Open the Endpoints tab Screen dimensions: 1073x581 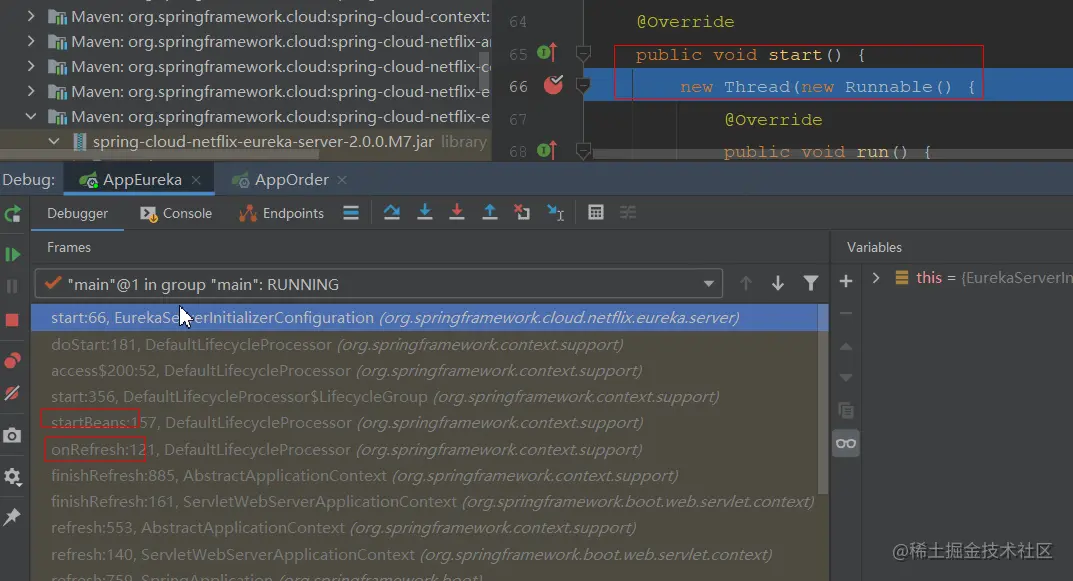coord(281,214)
